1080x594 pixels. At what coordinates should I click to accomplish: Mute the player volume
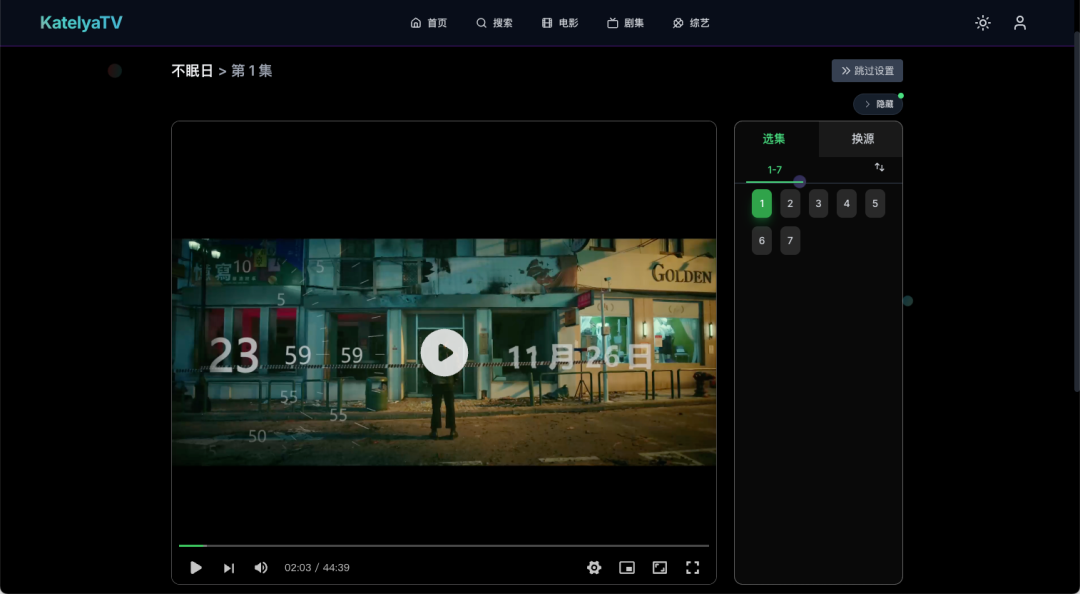click(261, 567)
